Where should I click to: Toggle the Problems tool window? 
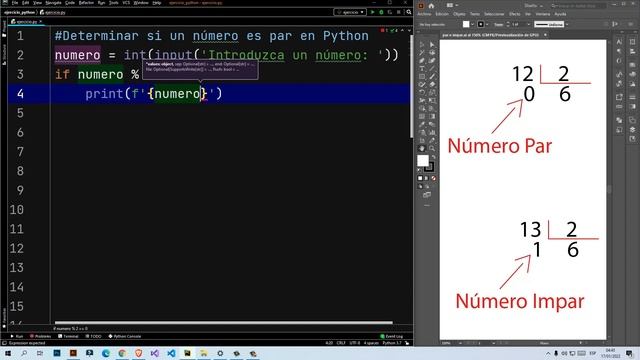[40, 336]
